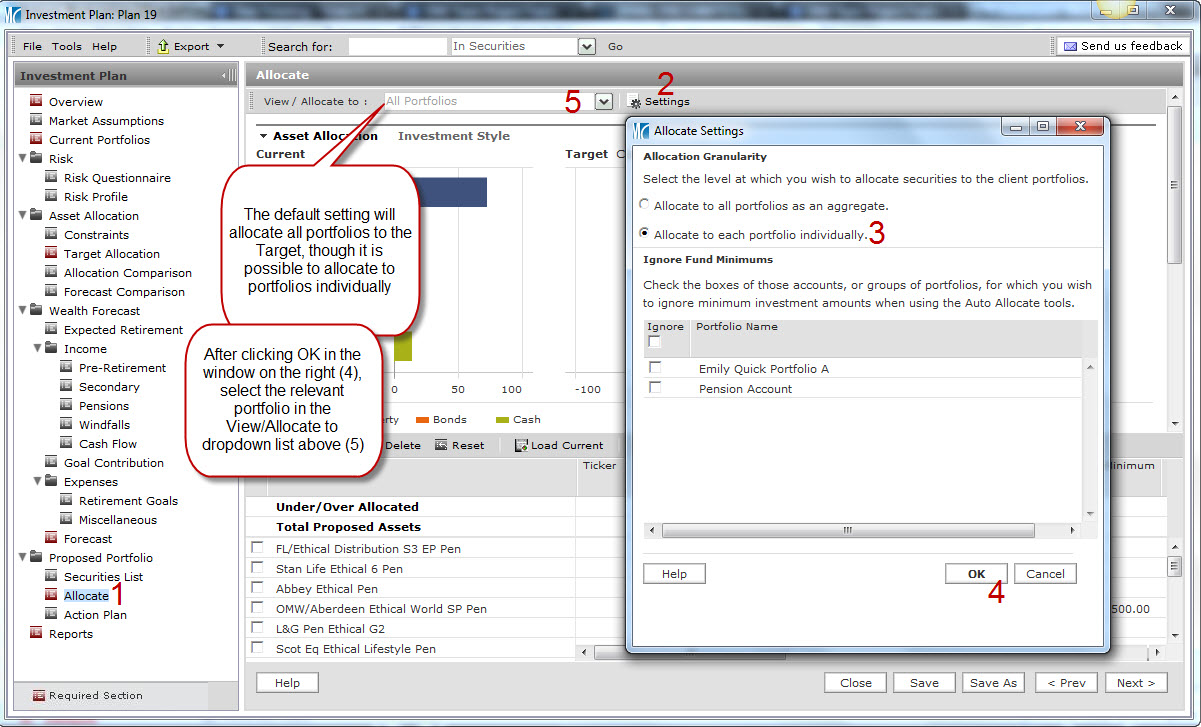Open the View / Allocate to dropdown
Viewport: 1201px width, 727px height.
(603, 101)
